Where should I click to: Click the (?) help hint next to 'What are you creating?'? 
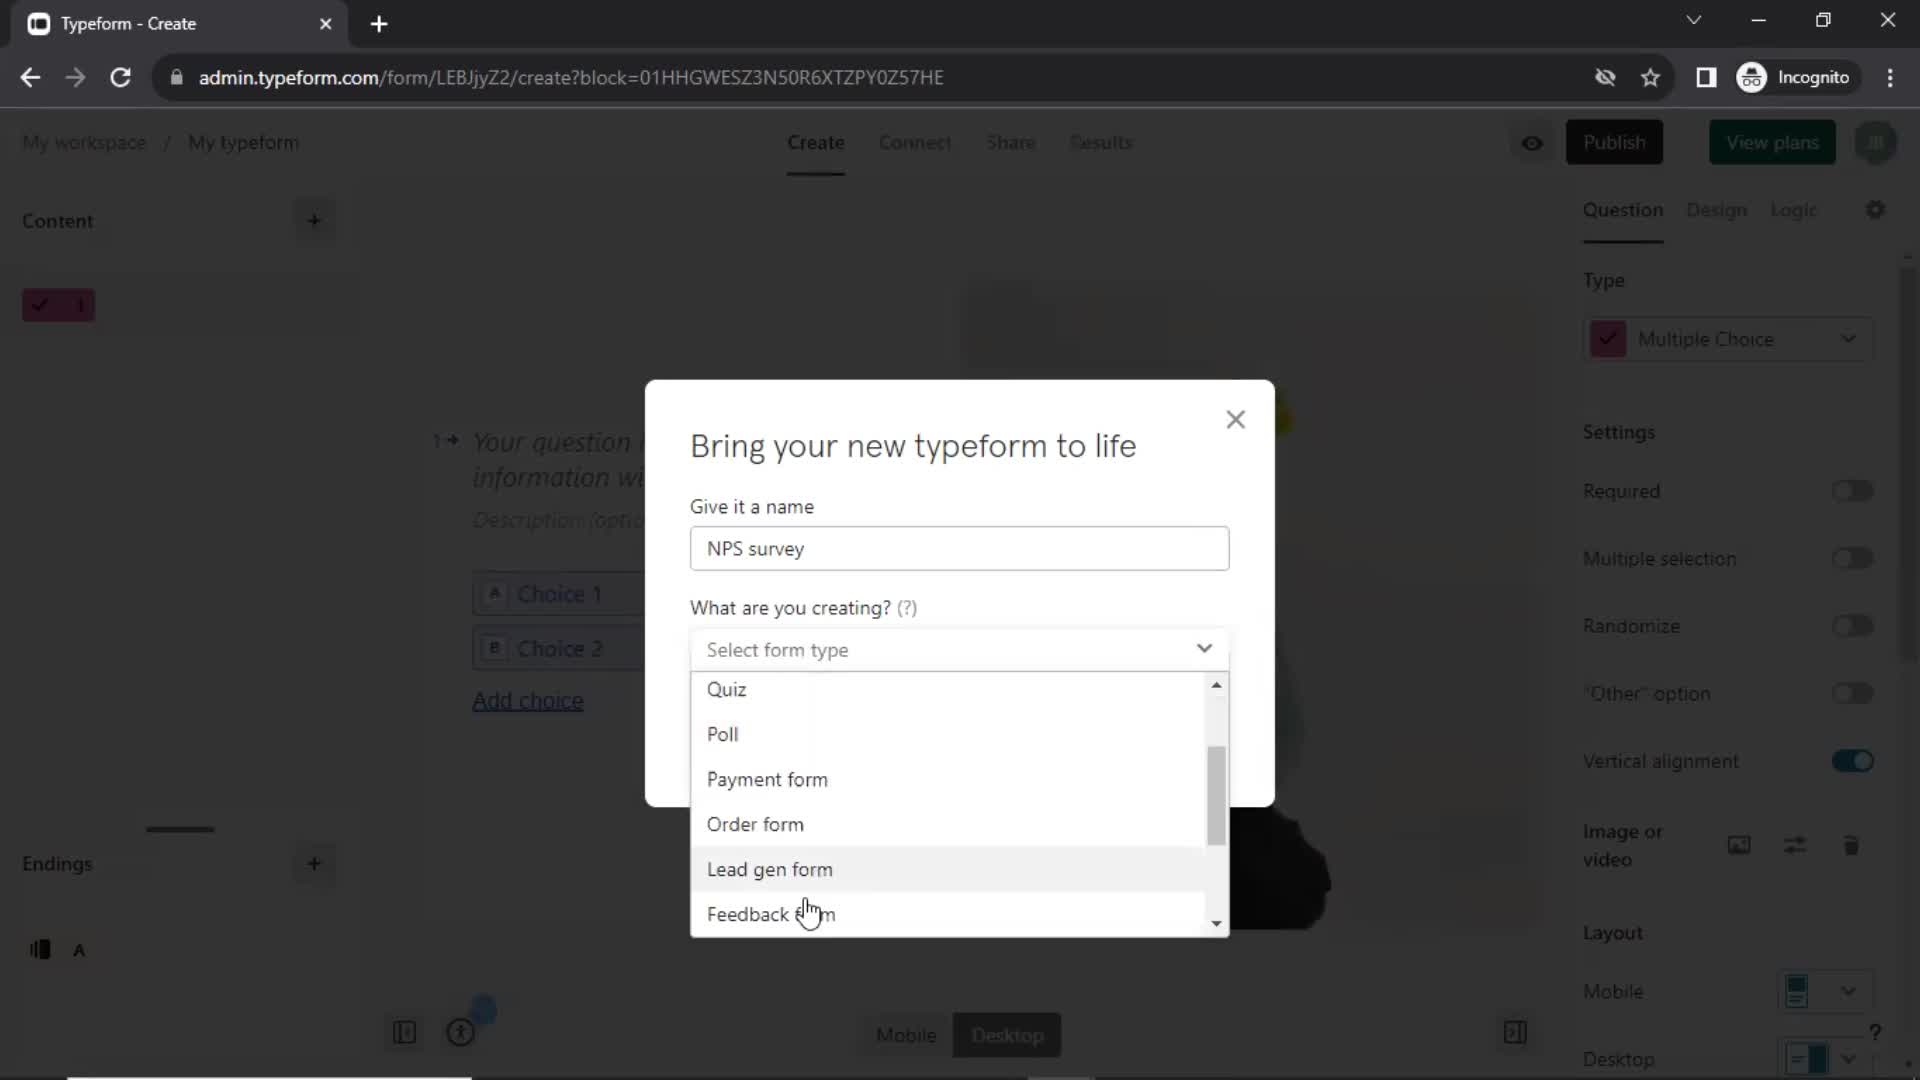click(x=906, y=608)
